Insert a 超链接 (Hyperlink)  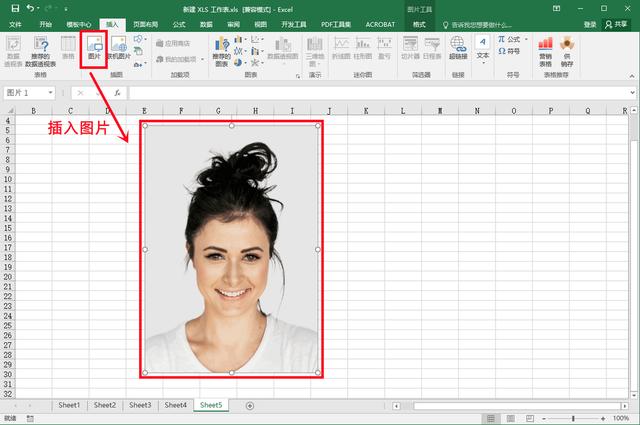(458, 48)
